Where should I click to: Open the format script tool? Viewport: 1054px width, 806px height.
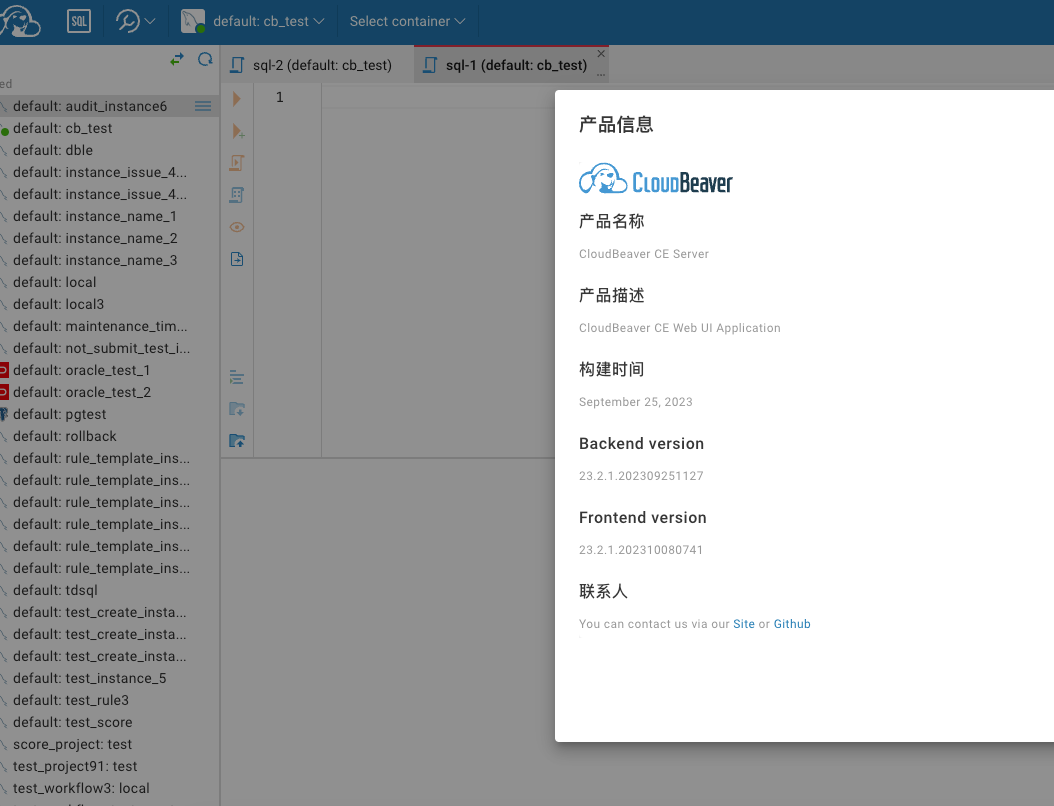(x=237, y=377)
